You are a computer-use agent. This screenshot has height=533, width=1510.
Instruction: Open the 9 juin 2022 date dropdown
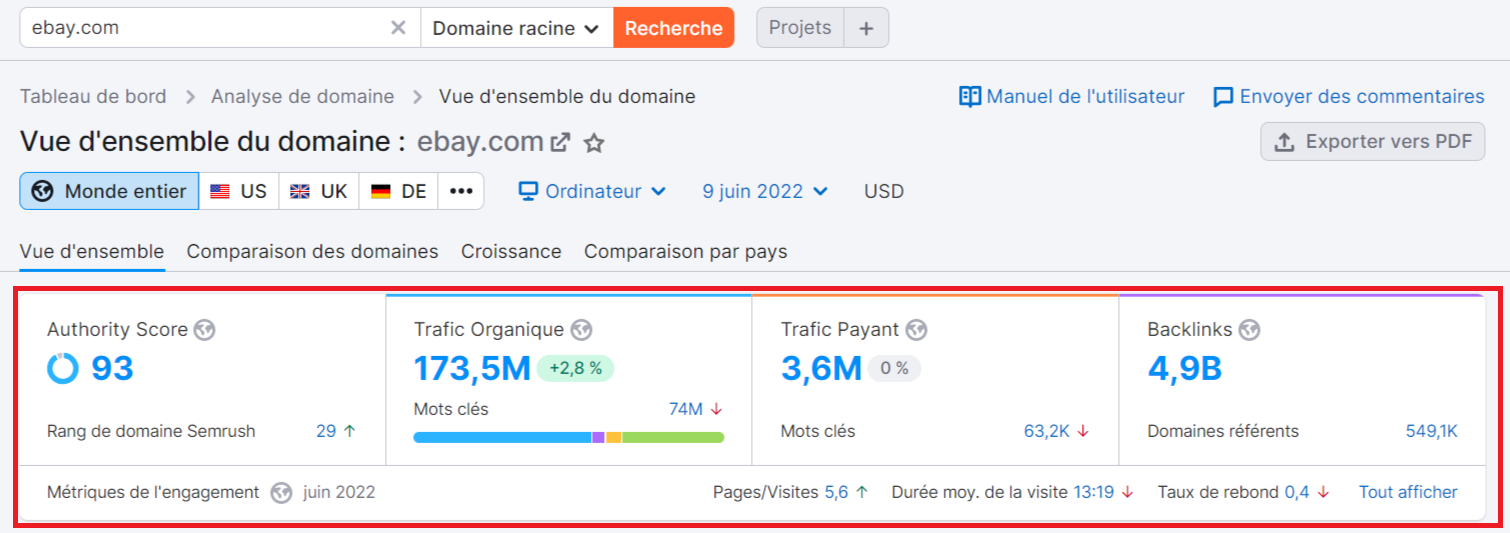[x=765, y=191]
